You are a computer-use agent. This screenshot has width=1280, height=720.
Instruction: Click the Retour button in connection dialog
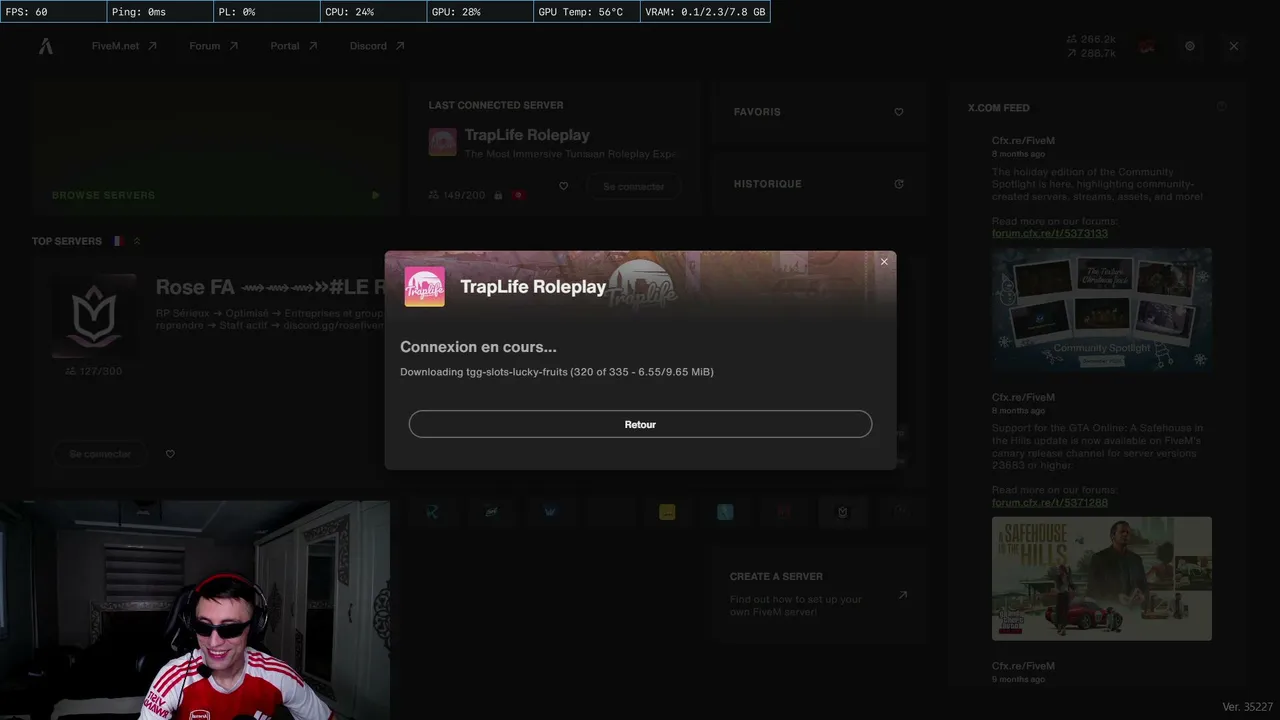click(x=640, y=424)
